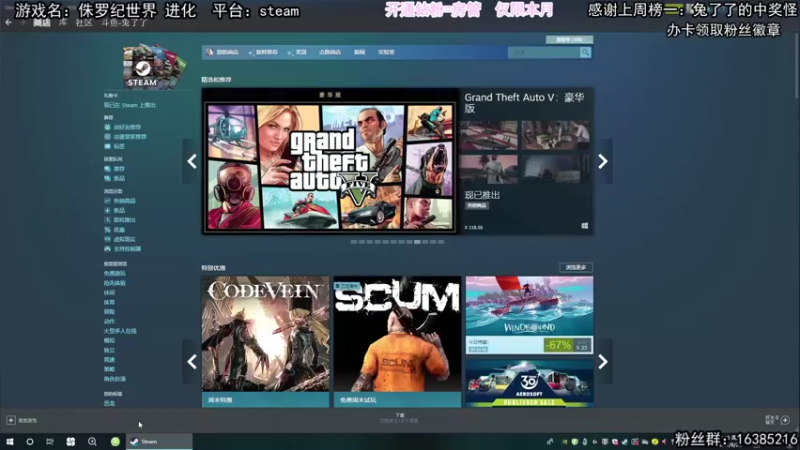Browse the 角色扮演 RPG genre

[115, 379]
